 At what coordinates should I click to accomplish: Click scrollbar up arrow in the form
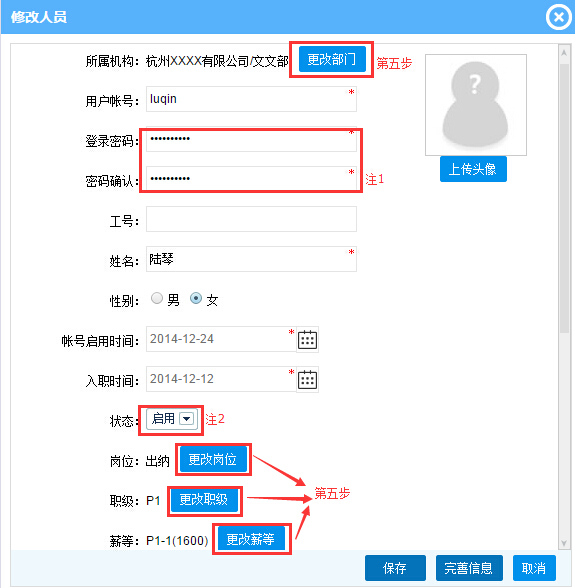click(564, 53)
